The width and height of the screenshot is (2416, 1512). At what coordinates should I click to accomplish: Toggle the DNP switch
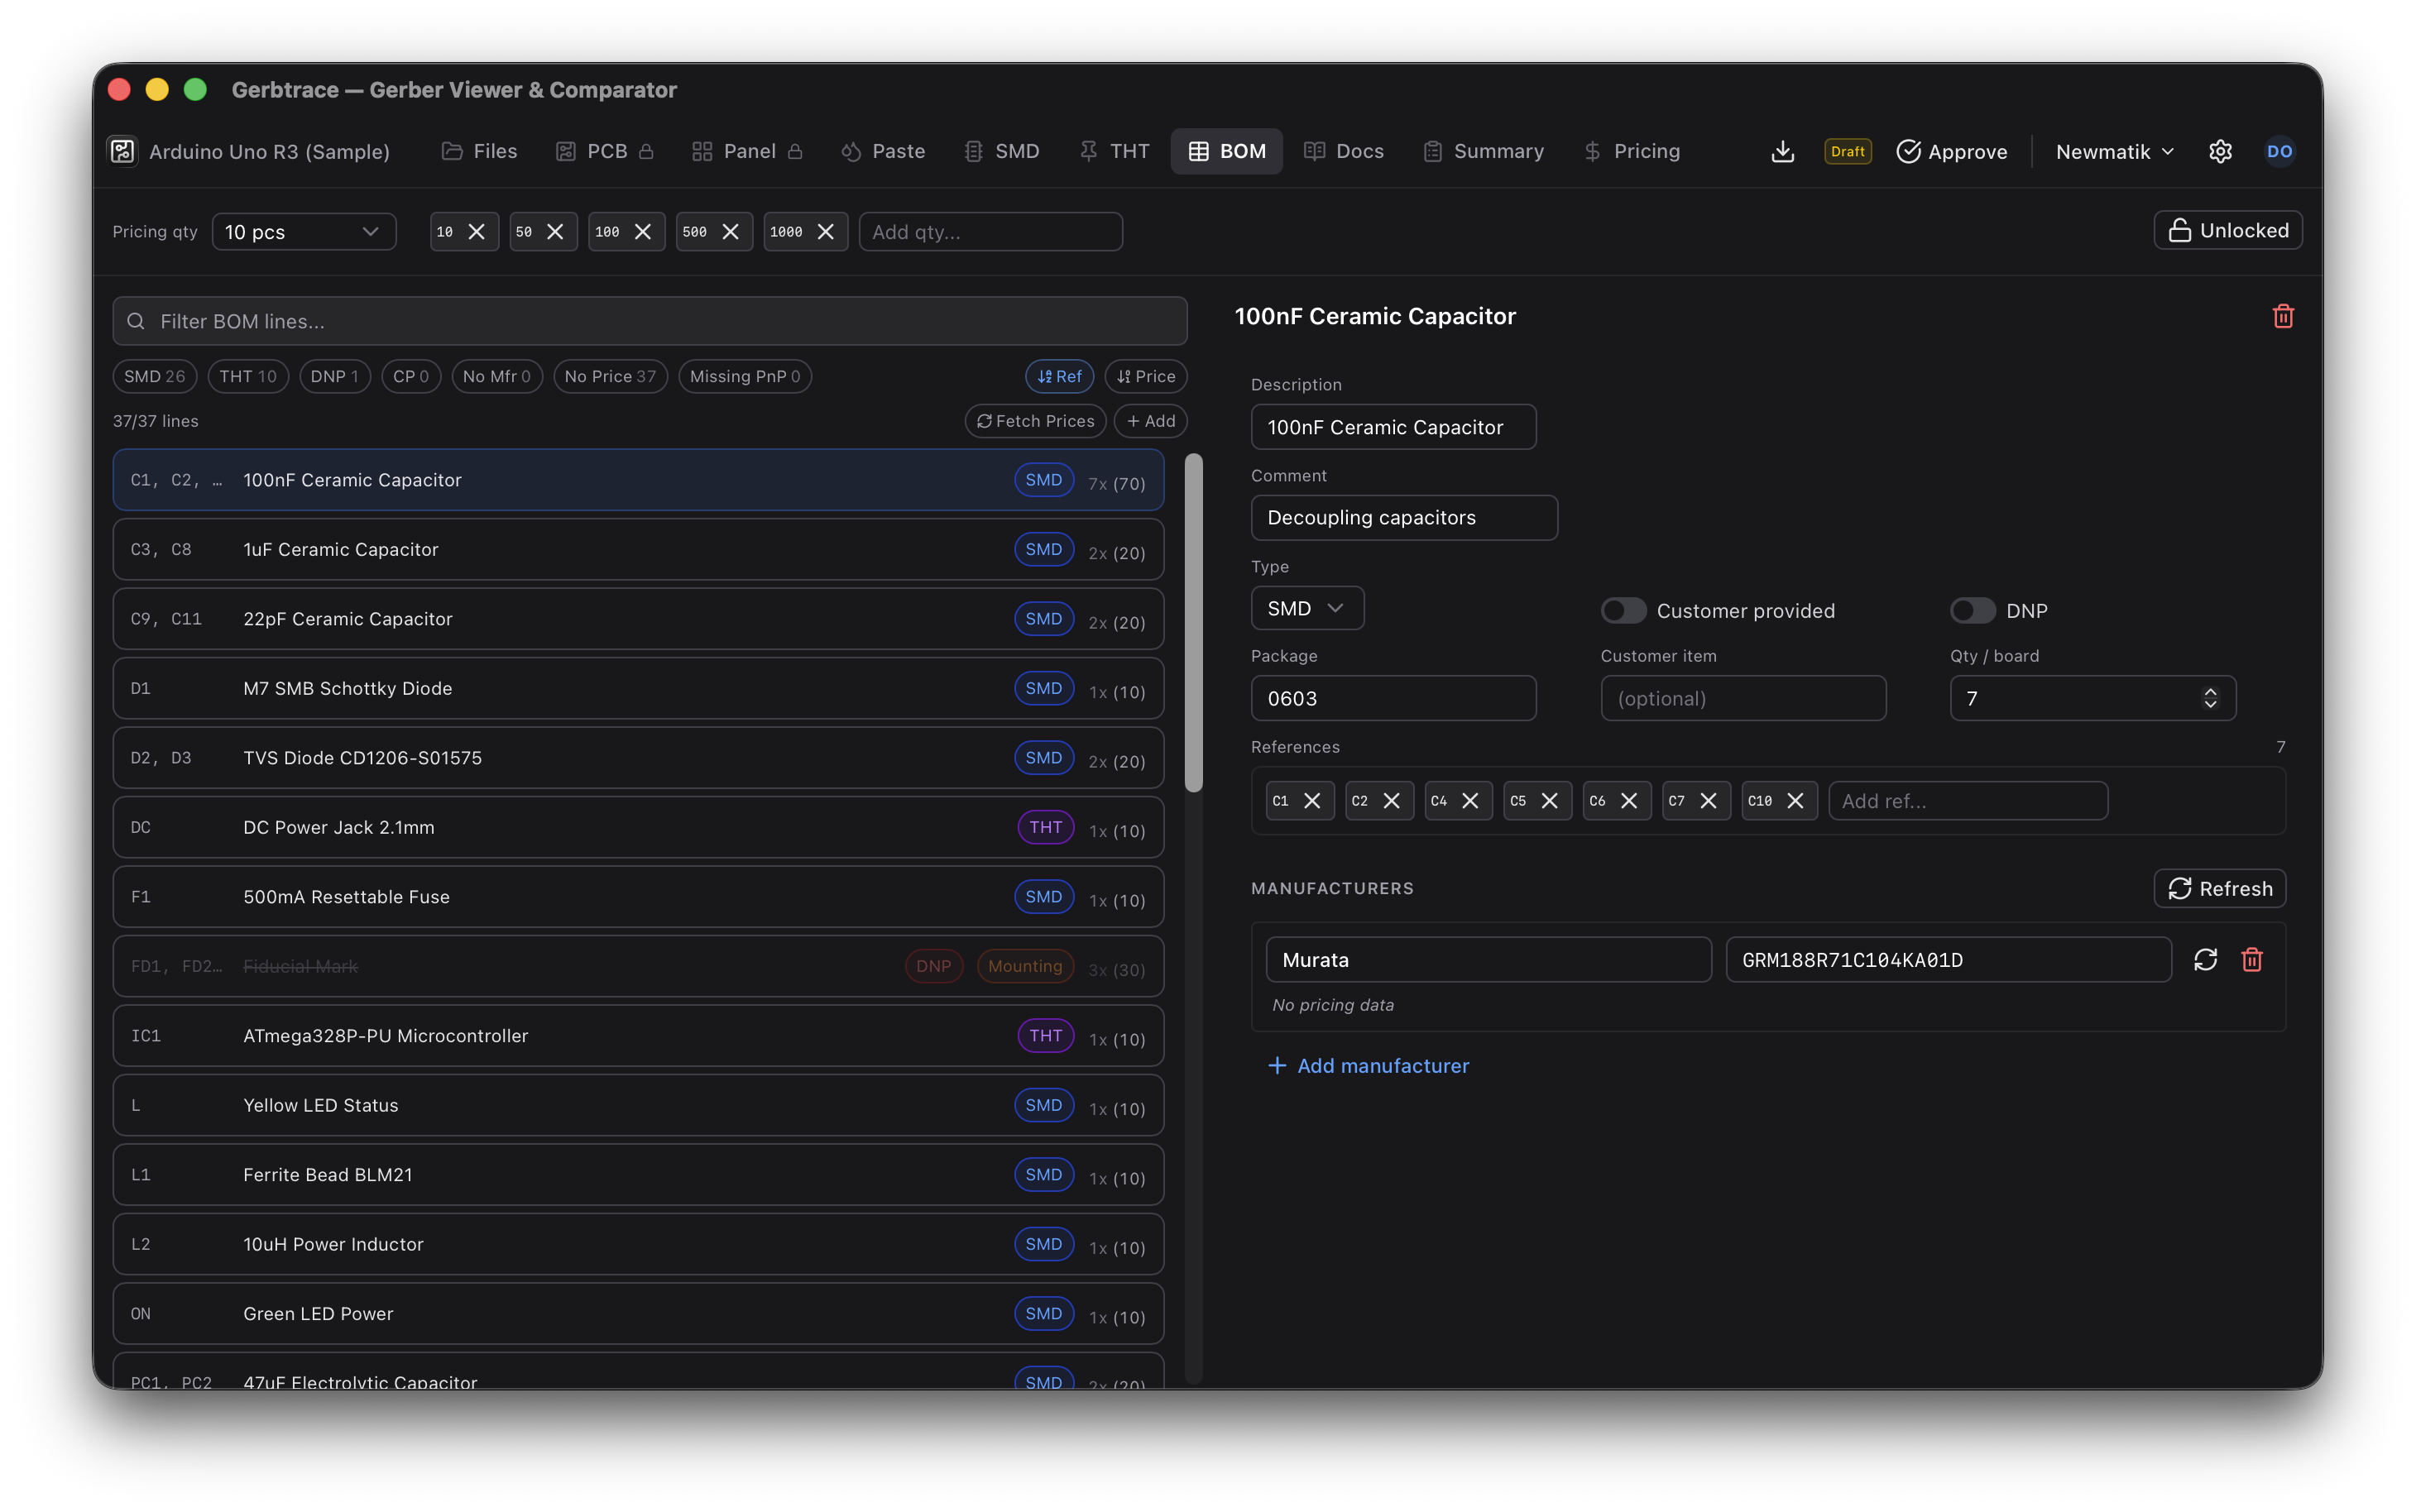tap(1972, 610)
